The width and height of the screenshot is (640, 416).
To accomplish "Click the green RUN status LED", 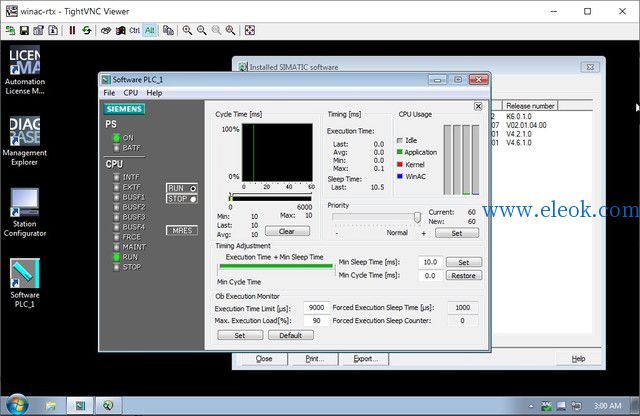I will [116, 257].
